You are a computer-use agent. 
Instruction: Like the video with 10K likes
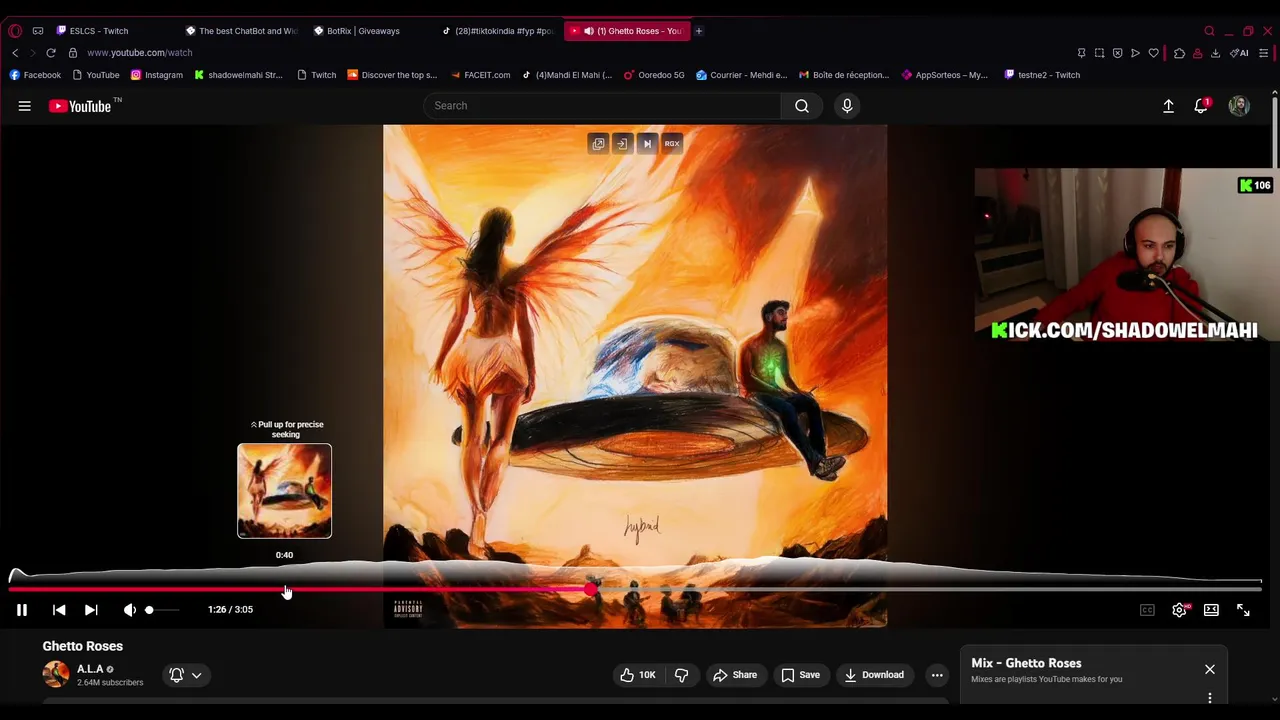tap(638, 675)
